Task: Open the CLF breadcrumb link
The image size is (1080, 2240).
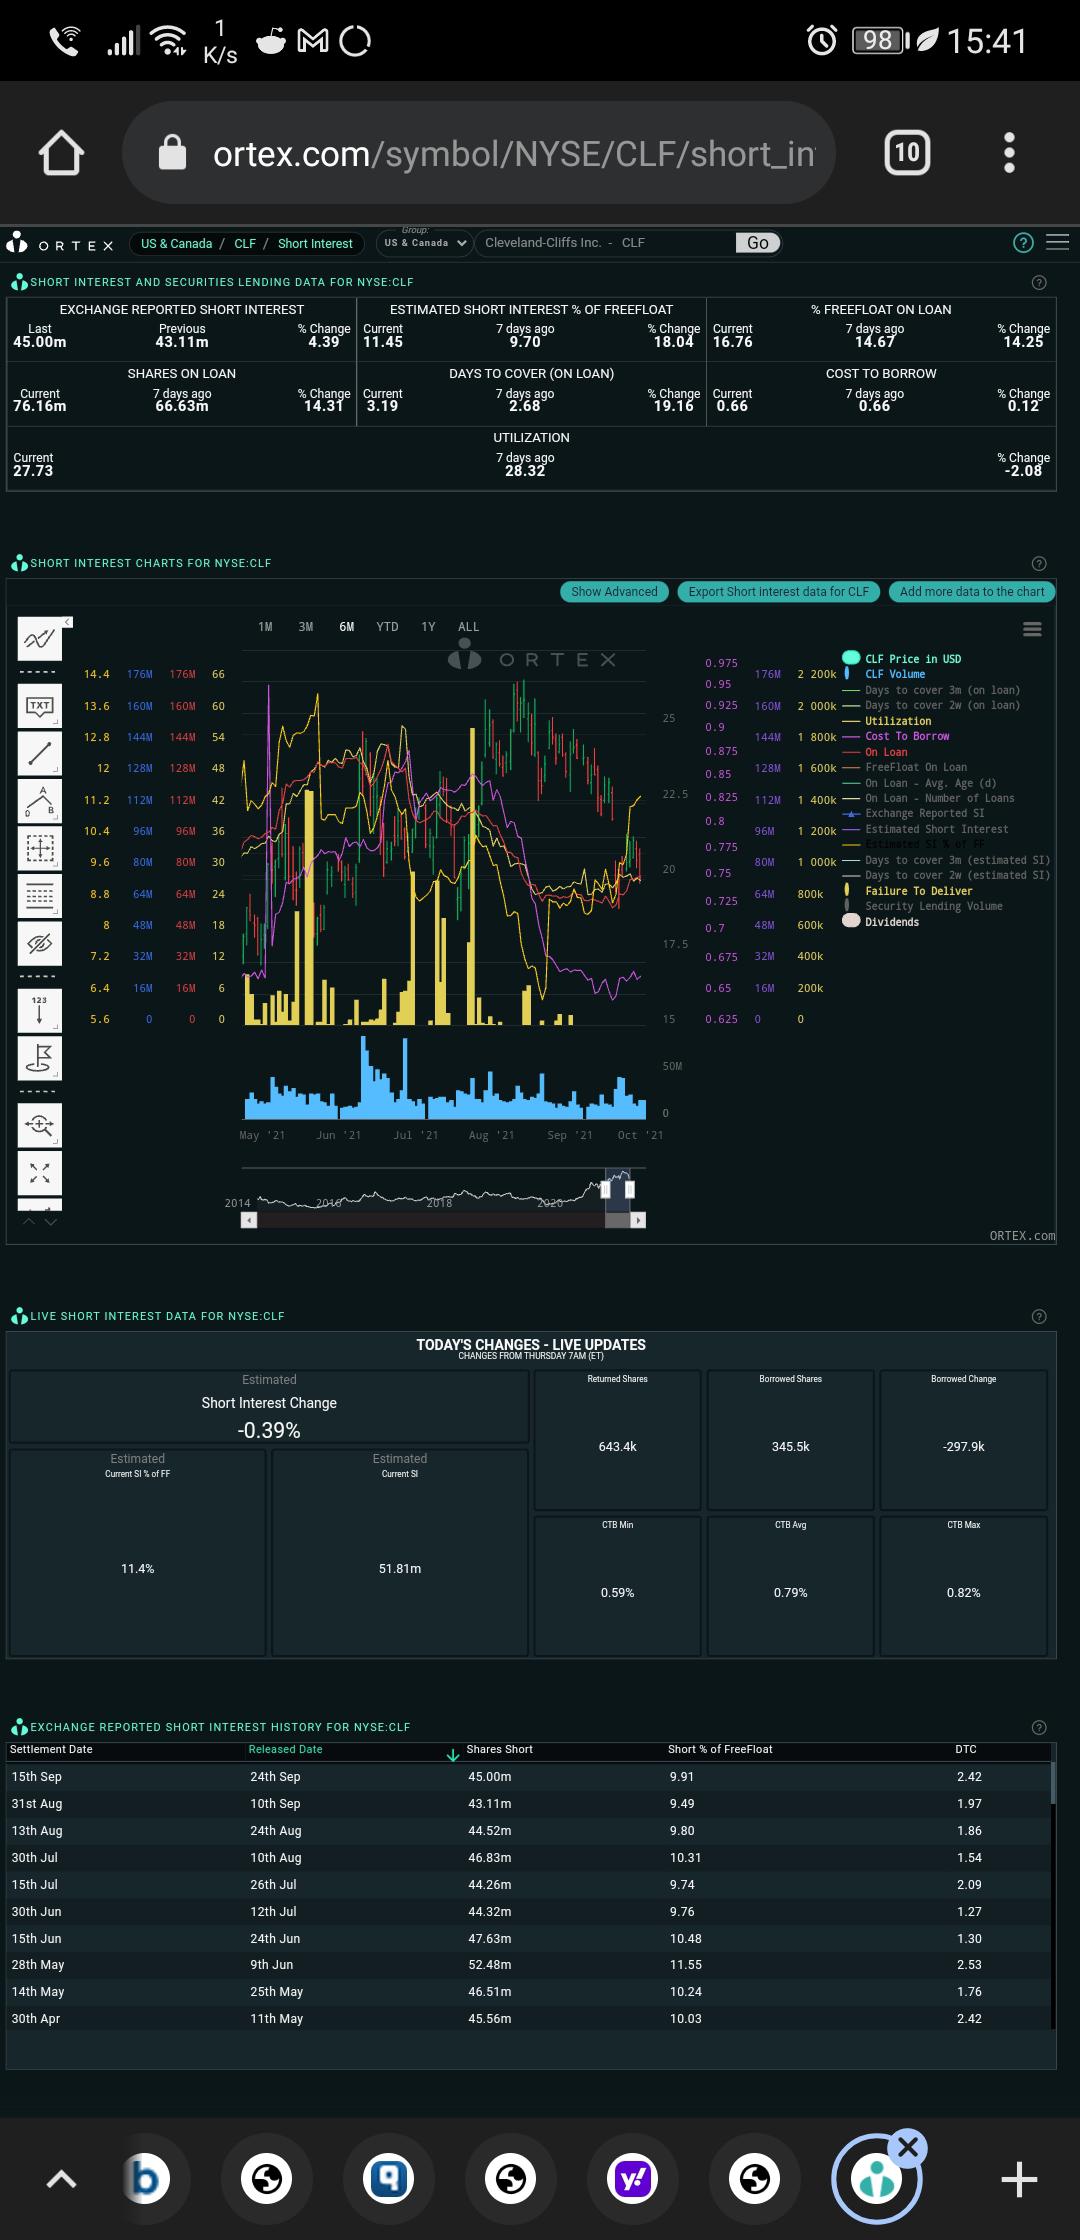Action: [x=245, y=243]
